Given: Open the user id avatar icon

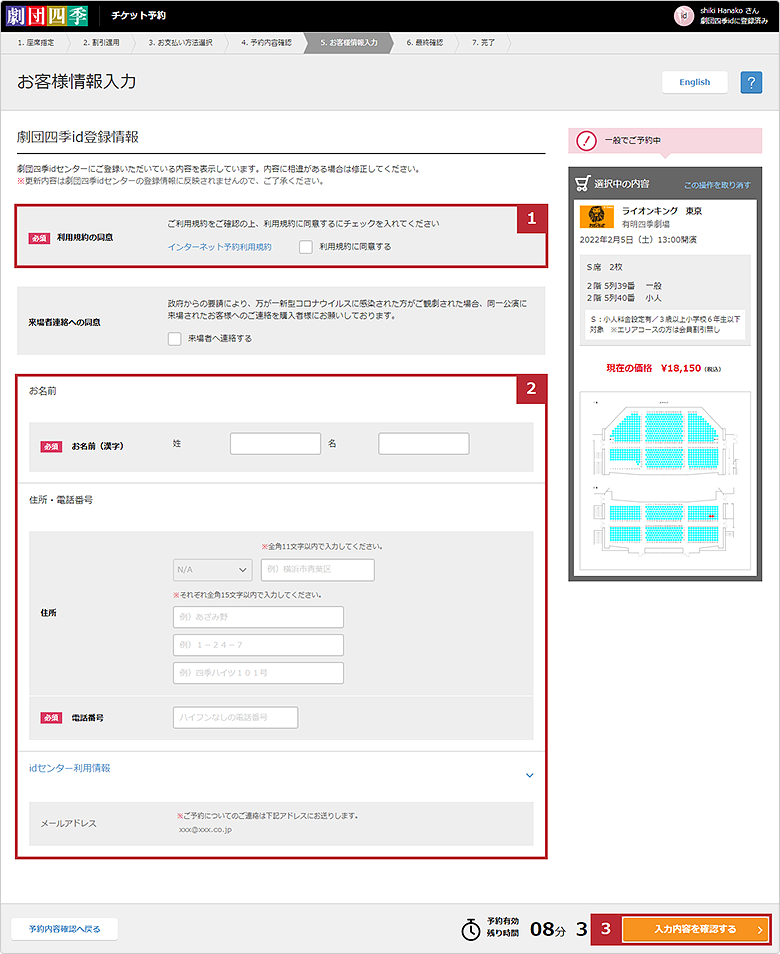Looking at the screenshot, I should 684,16.
